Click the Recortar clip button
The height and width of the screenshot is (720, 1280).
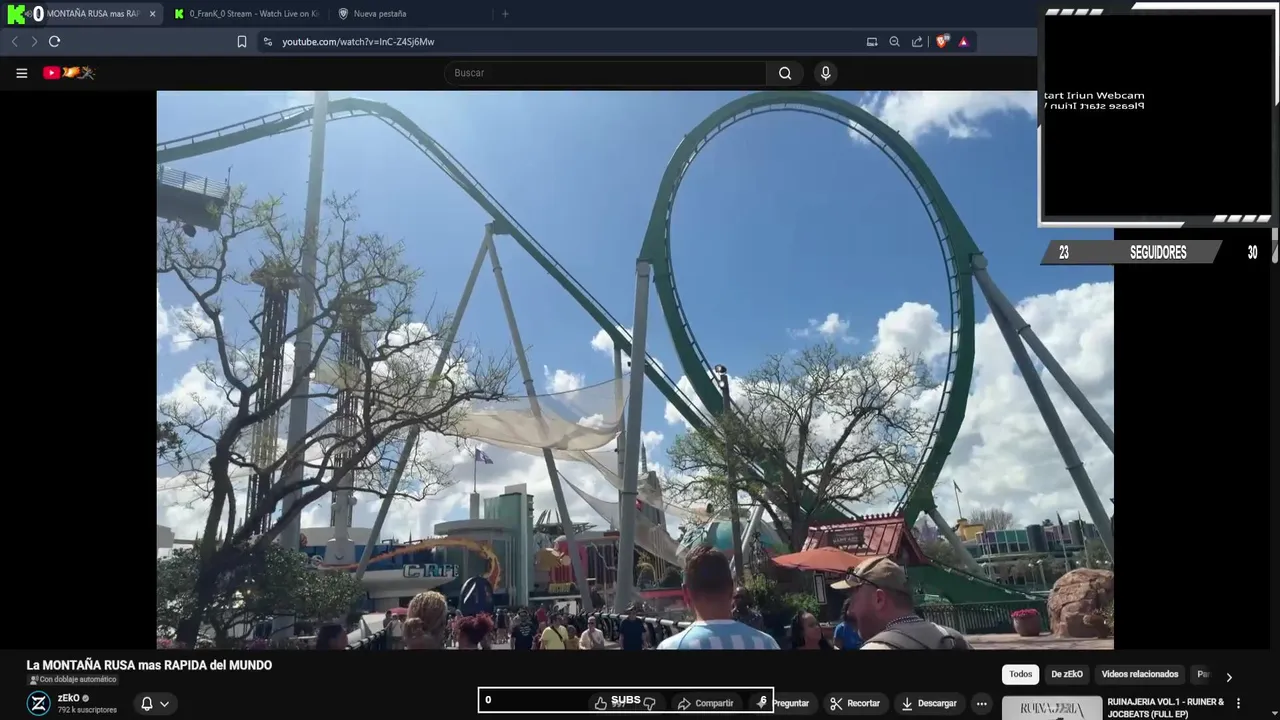[x=855, y=703]
